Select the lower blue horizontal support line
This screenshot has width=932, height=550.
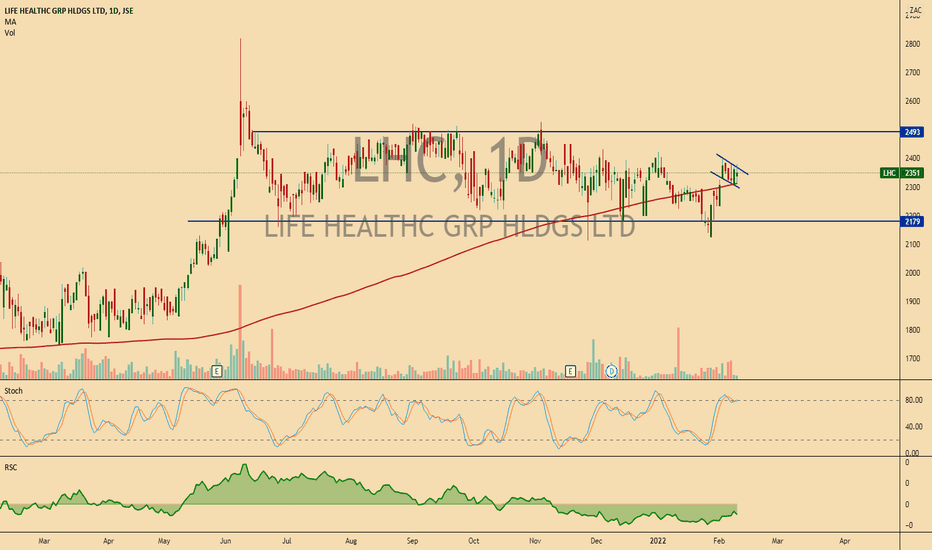pyautogui.click(x=543, y=221)
